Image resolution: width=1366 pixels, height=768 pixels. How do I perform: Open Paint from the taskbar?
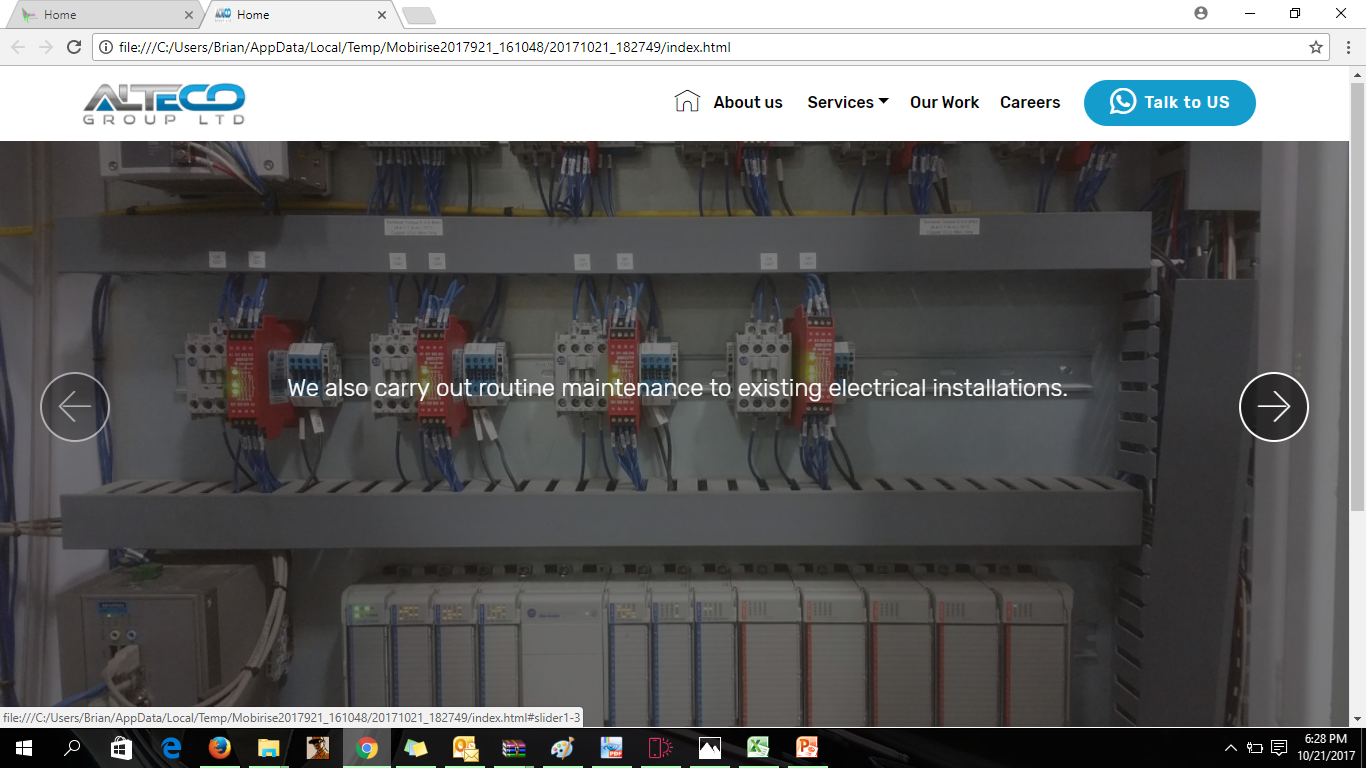pos(562,748)
